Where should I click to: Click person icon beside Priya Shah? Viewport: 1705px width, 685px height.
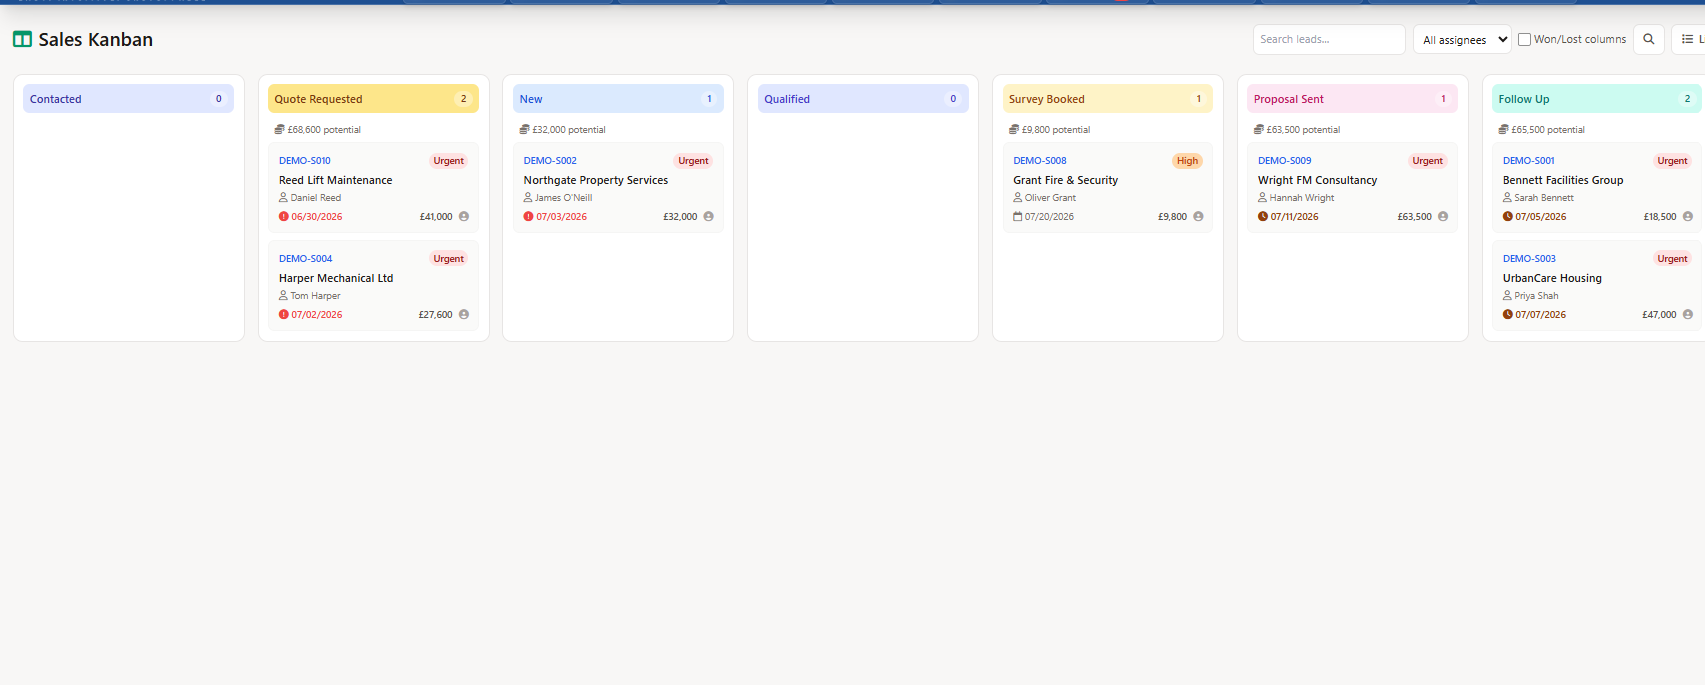point(1507,295)
